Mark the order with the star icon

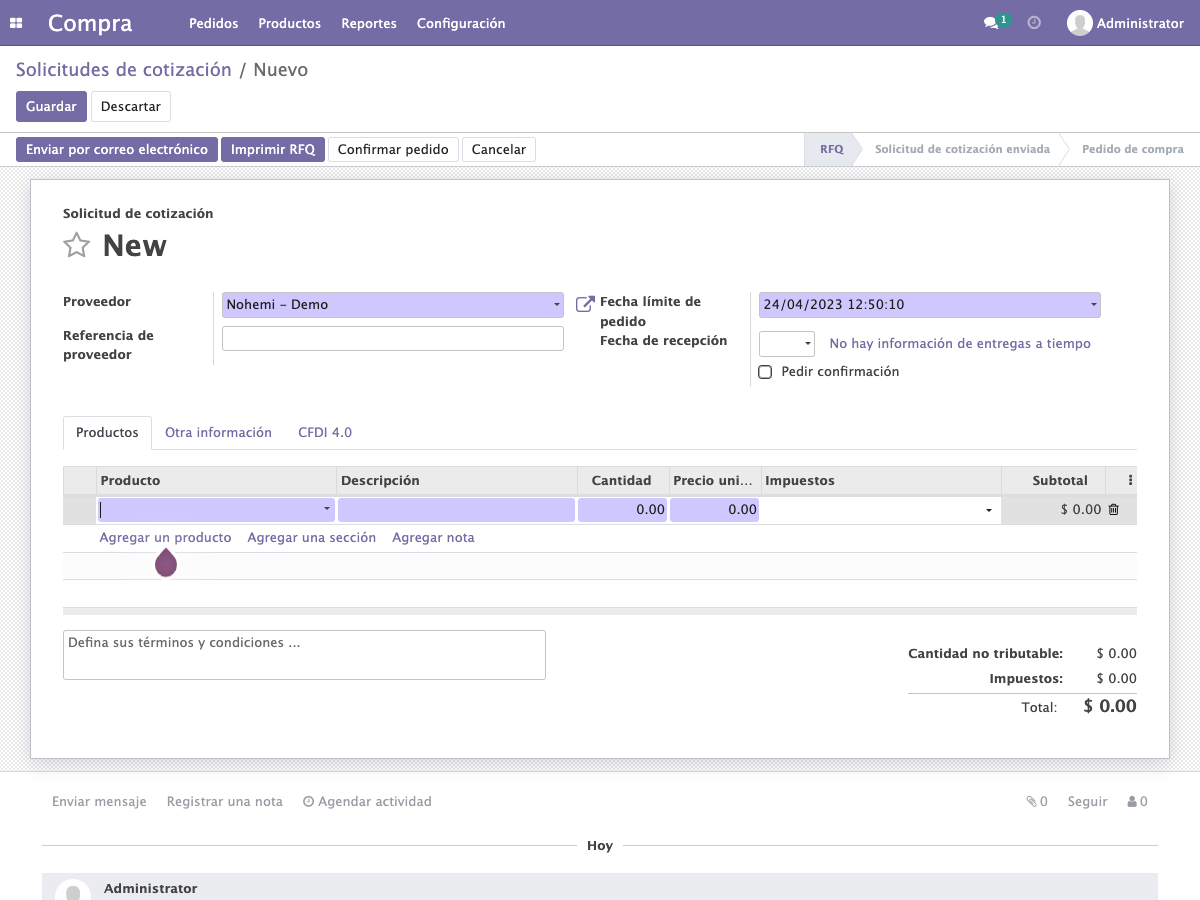[x=77, y=245]
